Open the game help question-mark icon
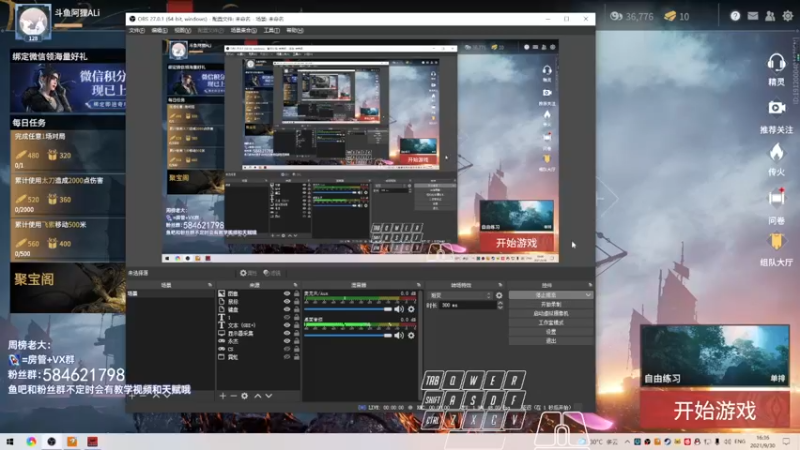 tap(735, 16)
